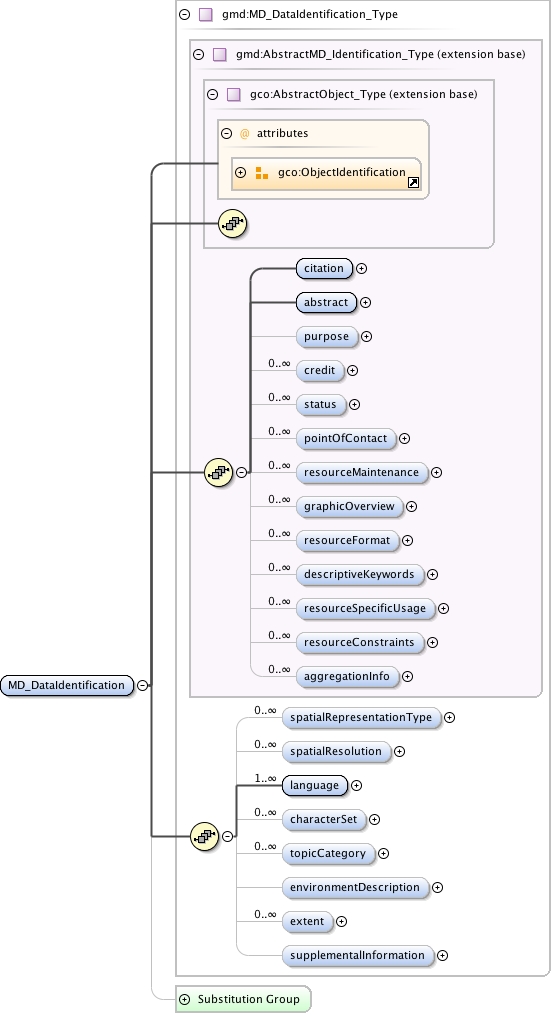Select the descriptiveKeywords element
The height and width of the screenshot is (1016, 552).
359,575
